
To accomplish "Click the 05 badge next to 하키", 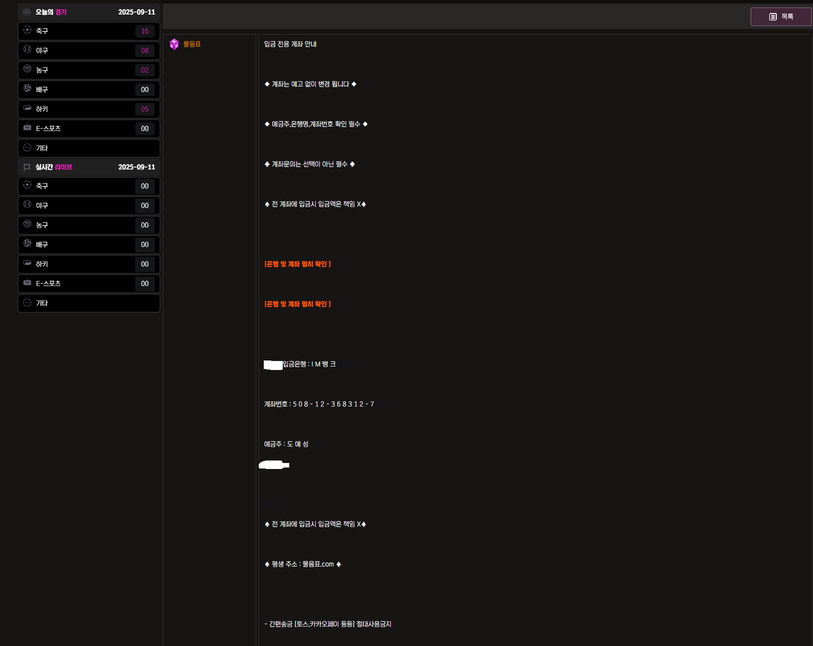I will (x=146, y=108).
